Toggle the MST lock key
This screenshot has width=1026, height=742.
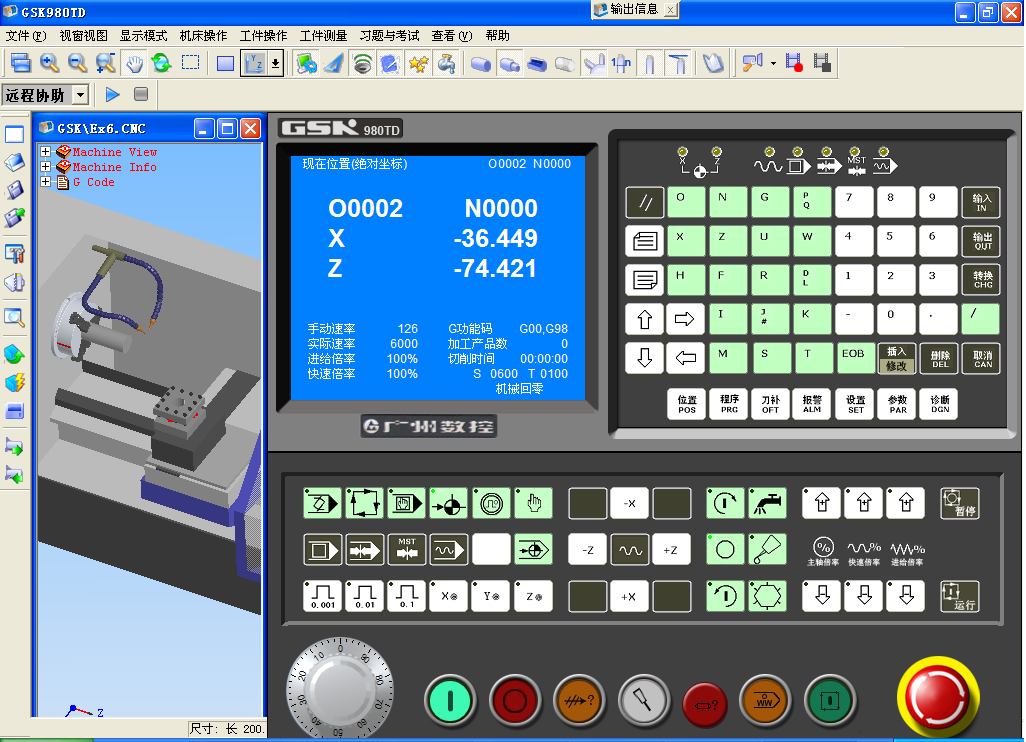(x=407, y=549)
